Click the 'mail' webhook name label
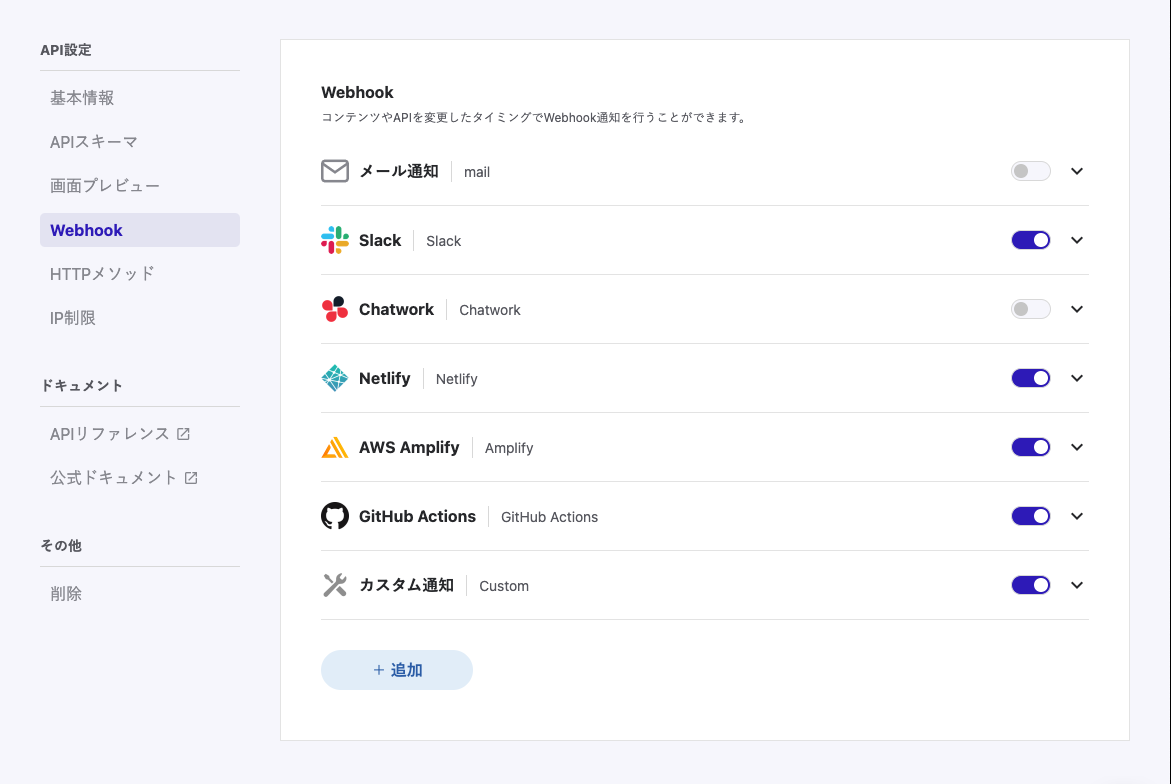The height and width of the screenshot is (784, 1171). (476, 172)
